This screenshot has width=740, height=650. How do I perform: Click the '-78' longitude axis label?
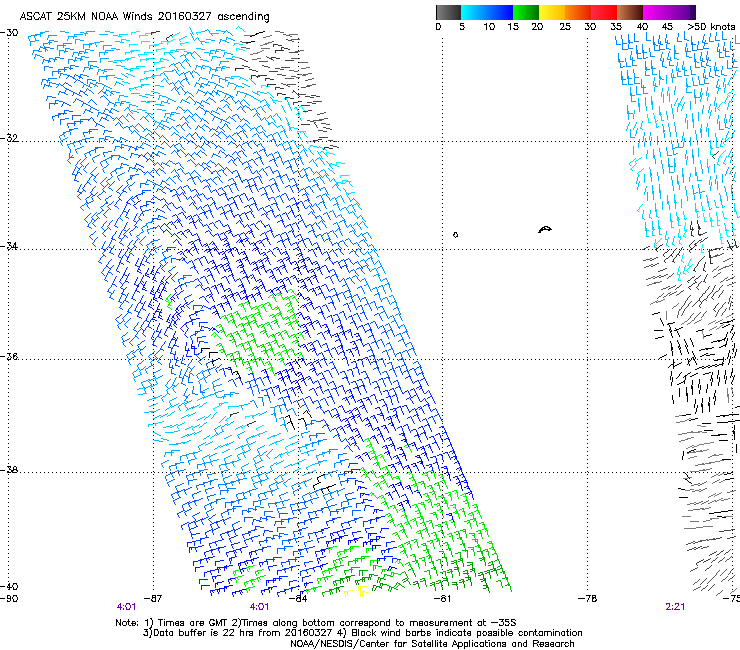[x=588, y=599]
